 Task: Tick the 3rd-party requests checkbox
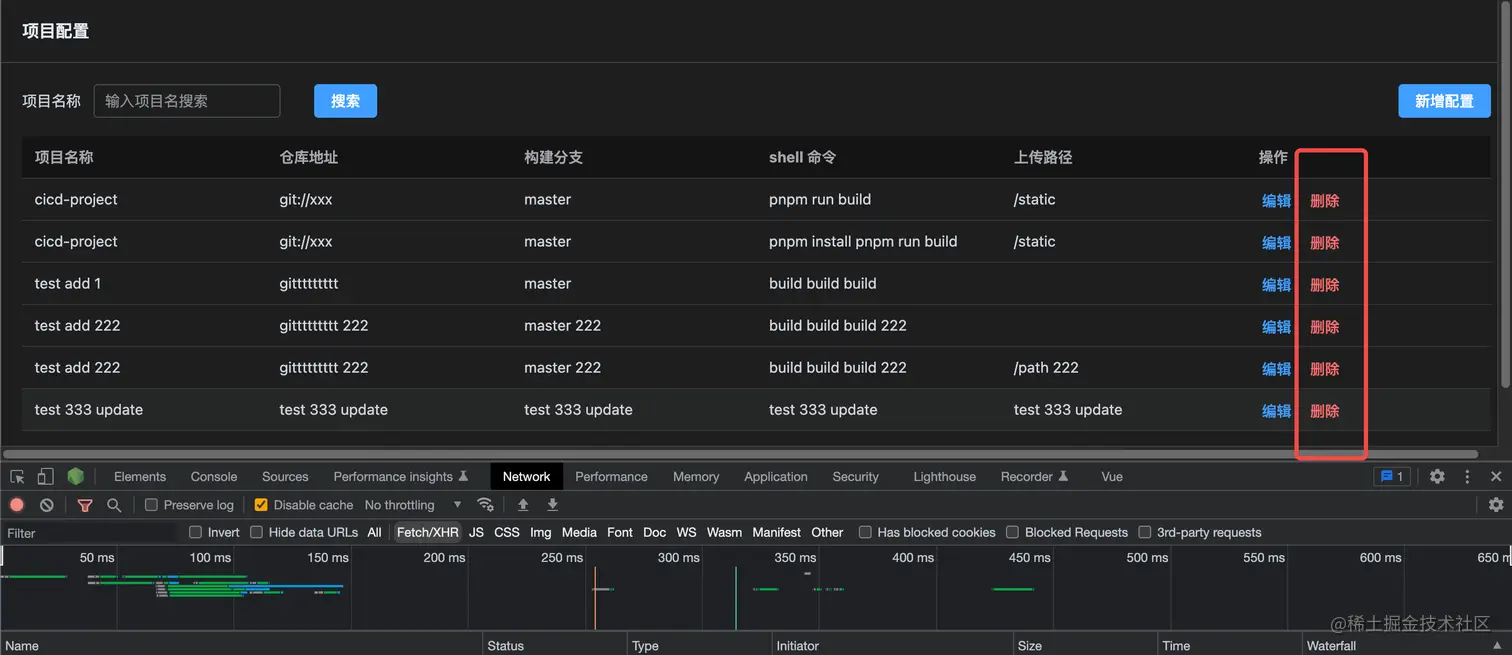click(1145, 532)
